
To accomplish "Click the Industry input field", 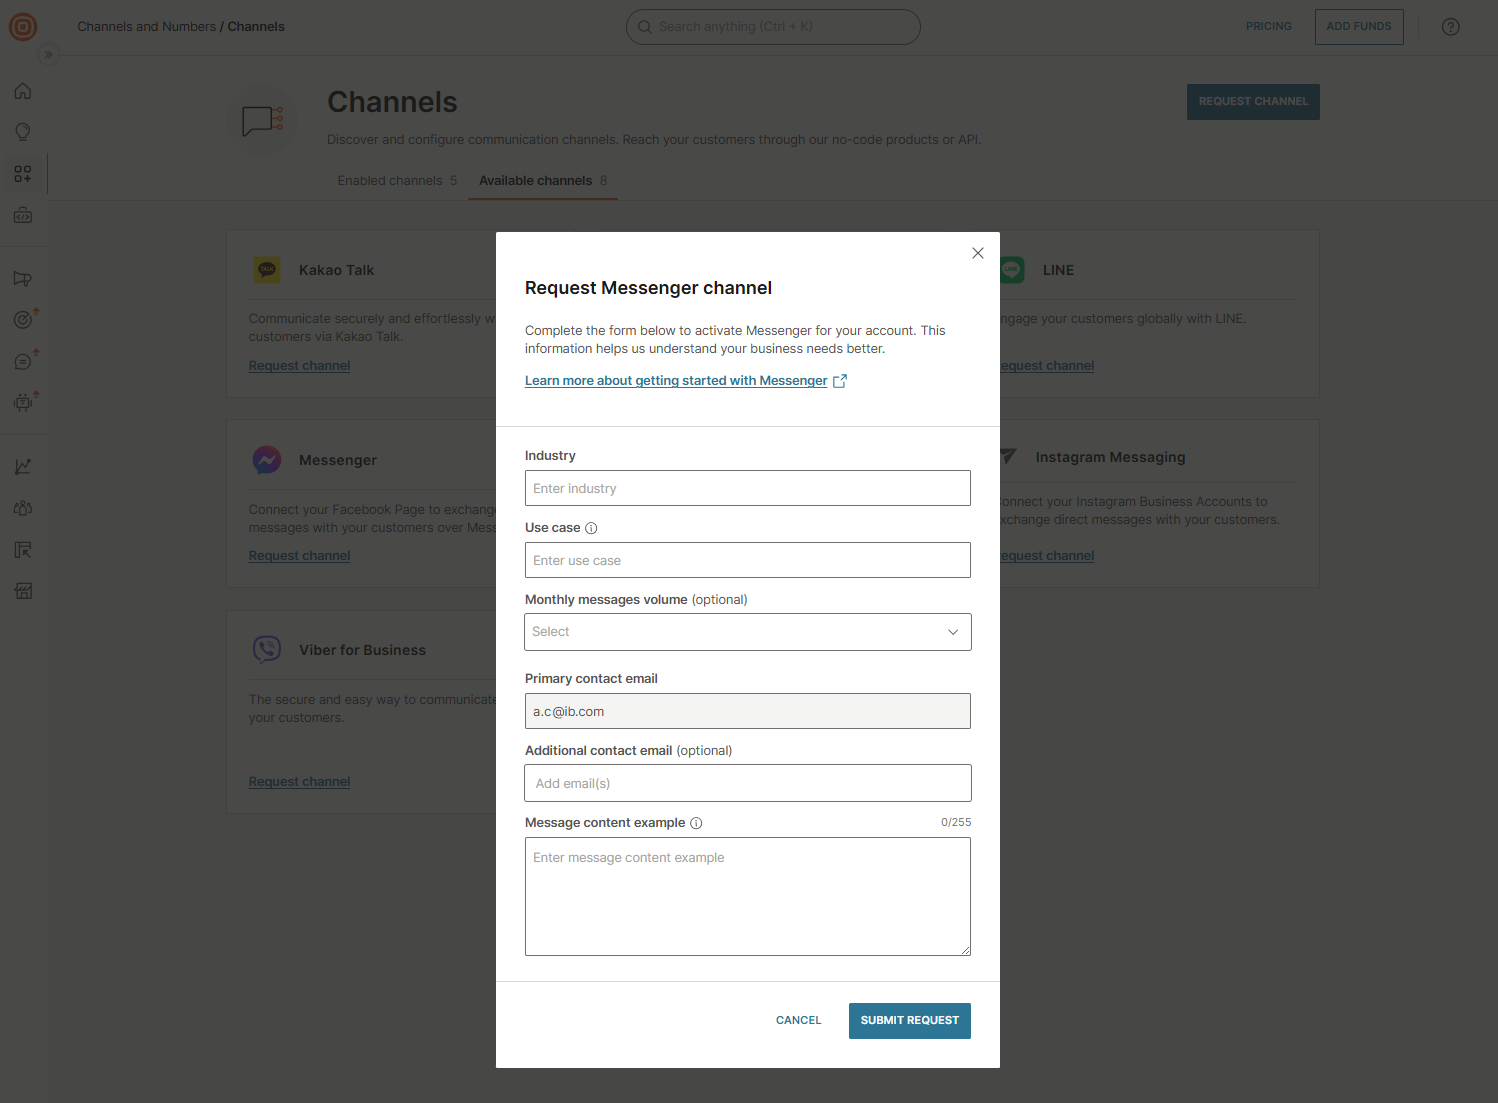I will point(747,488).
